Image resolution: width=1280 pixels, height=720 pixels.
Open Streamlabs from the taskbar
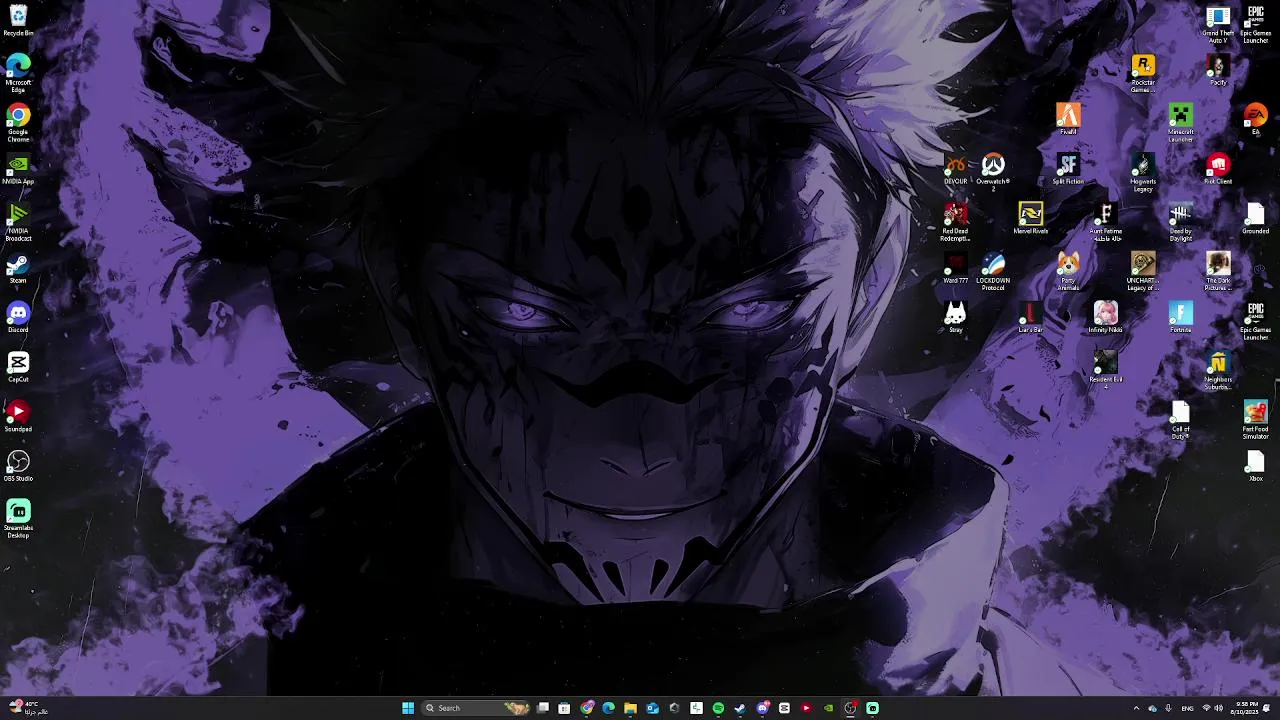872,708
